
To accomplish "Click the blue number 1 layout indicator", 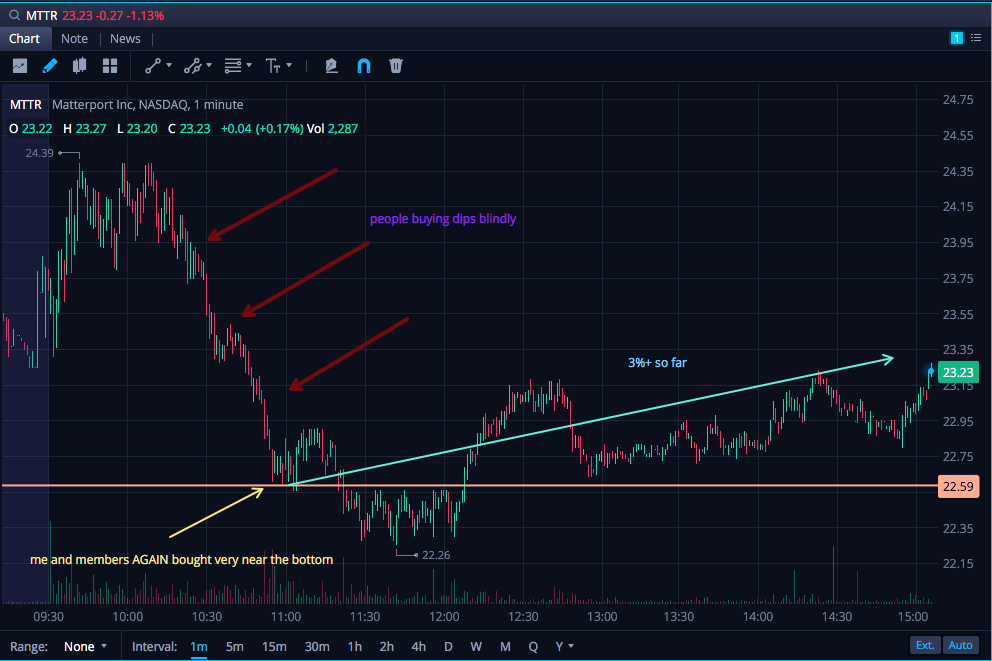I will tap(957, 39).
